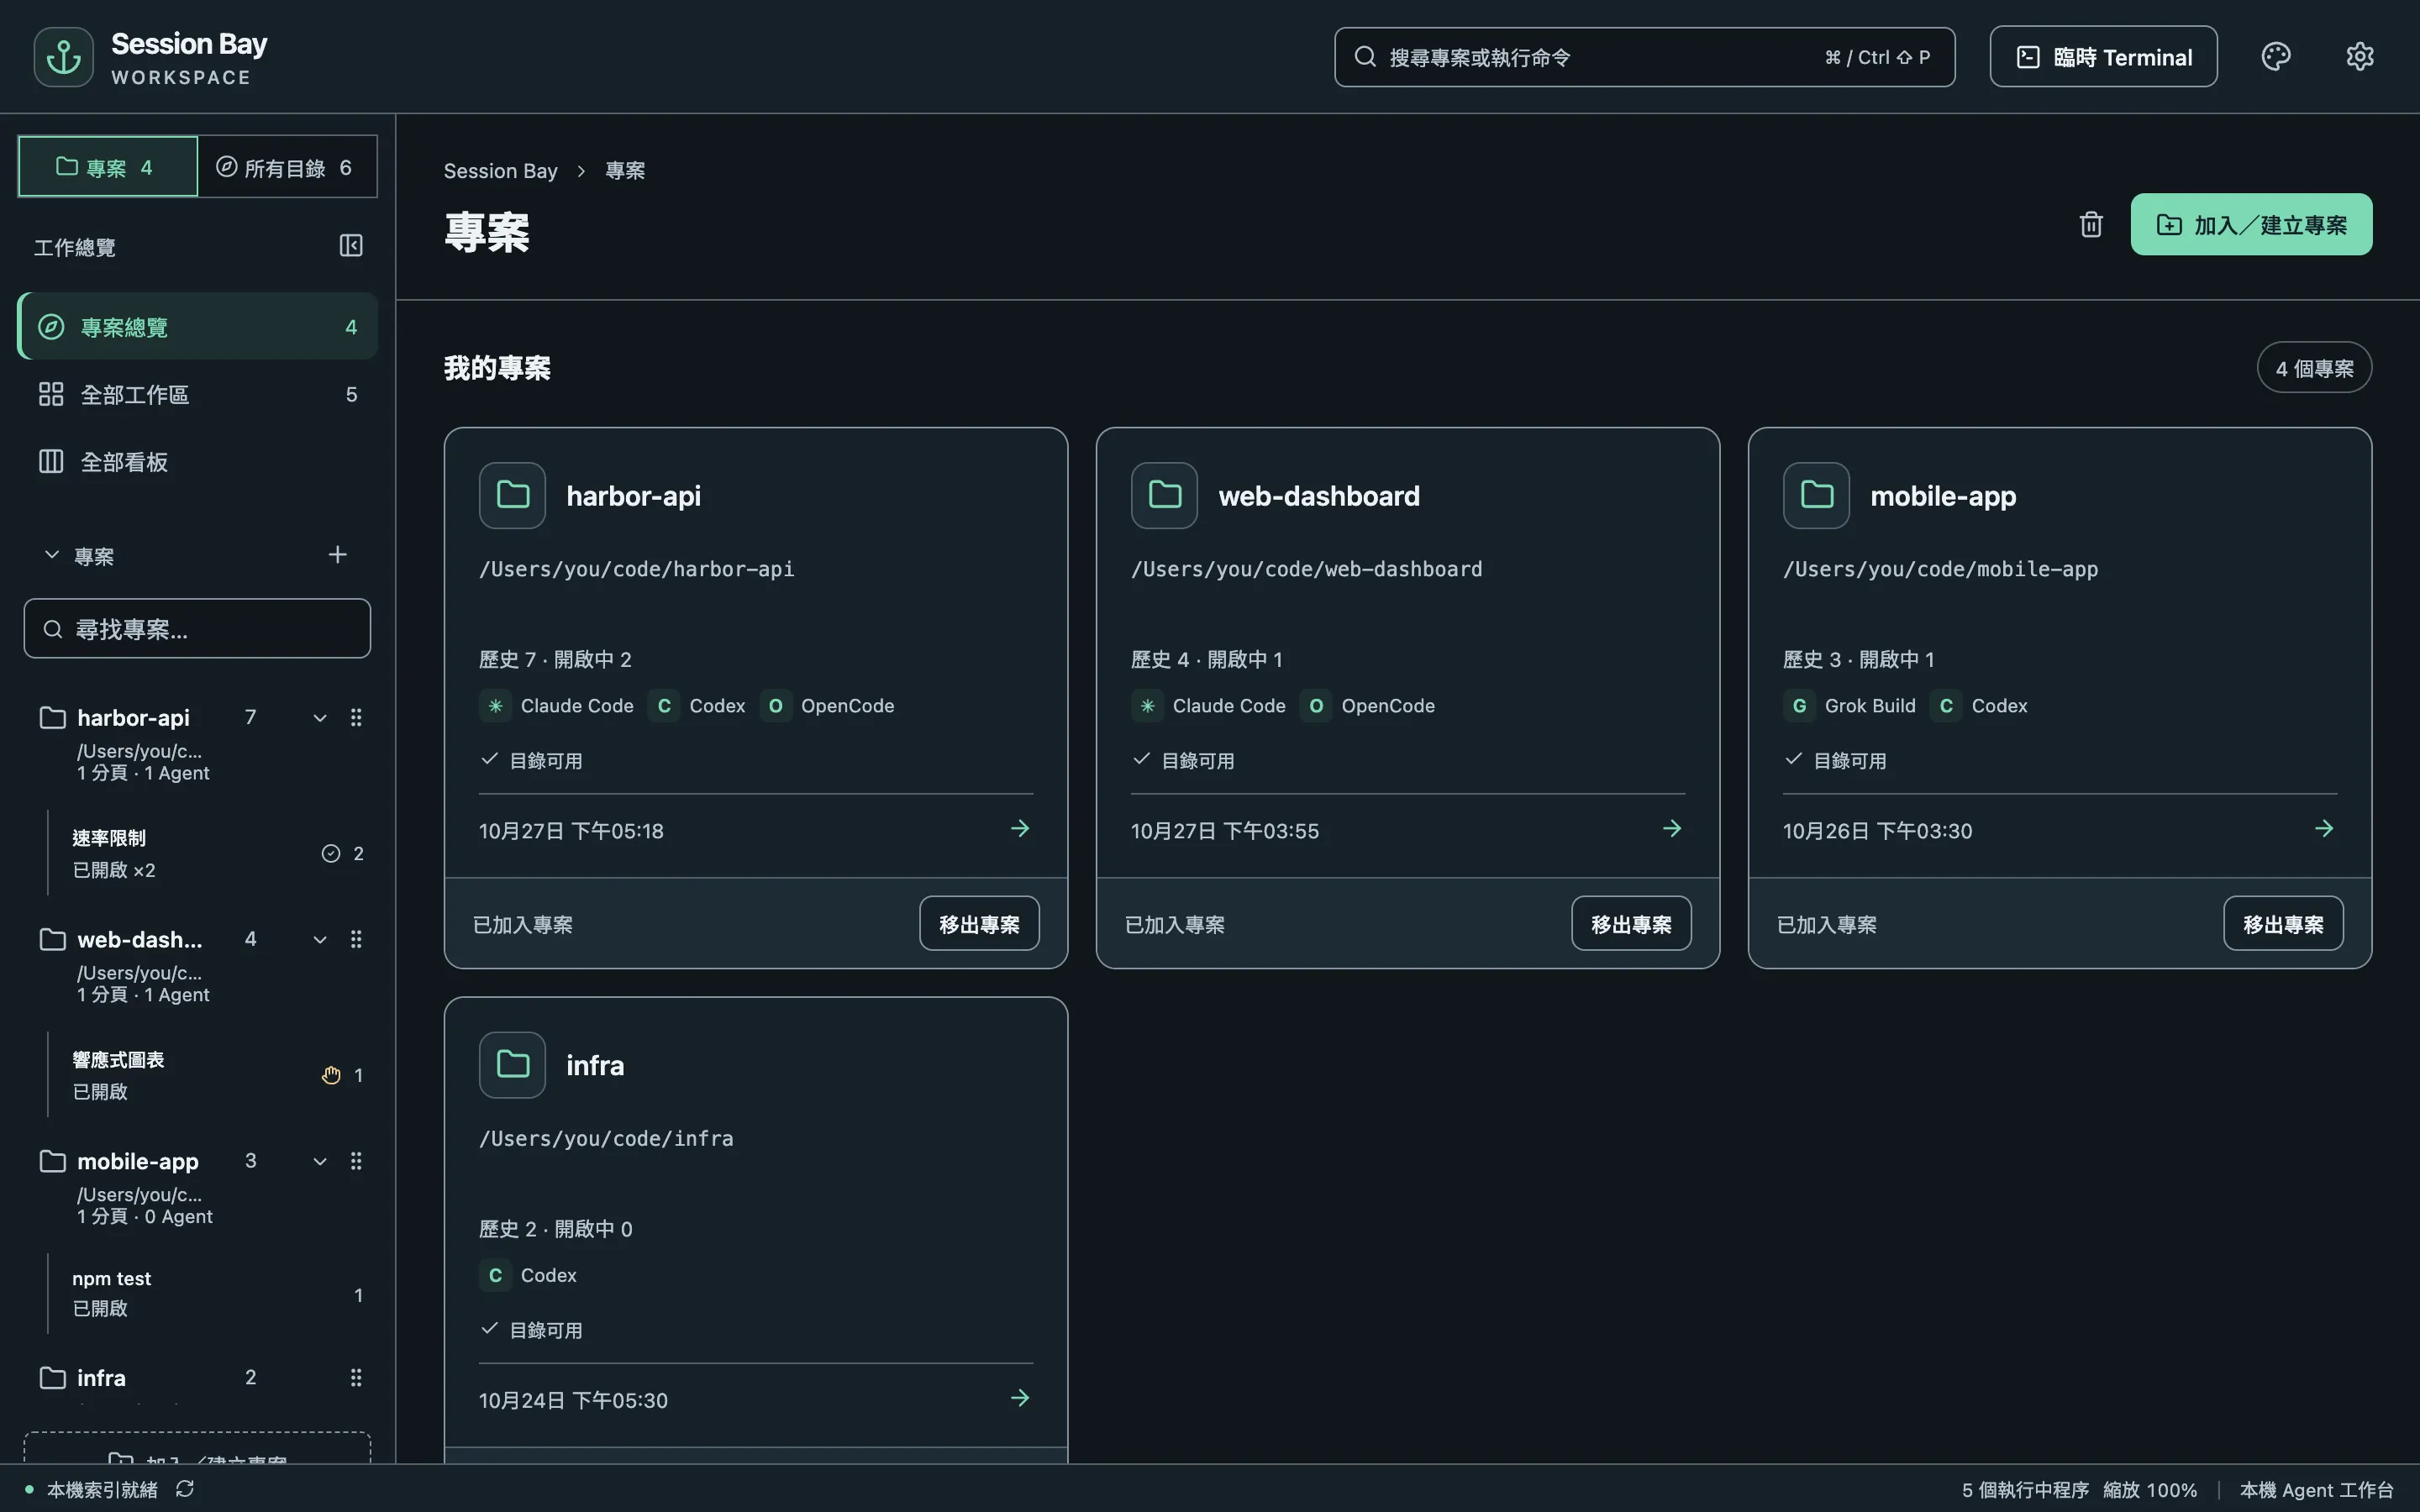Image resolution: width=2420 pixels, height=1512 pixels.
Task: Open the 臨時 Terminal button
Action: pyautogui.click(x=2103, y=57)
